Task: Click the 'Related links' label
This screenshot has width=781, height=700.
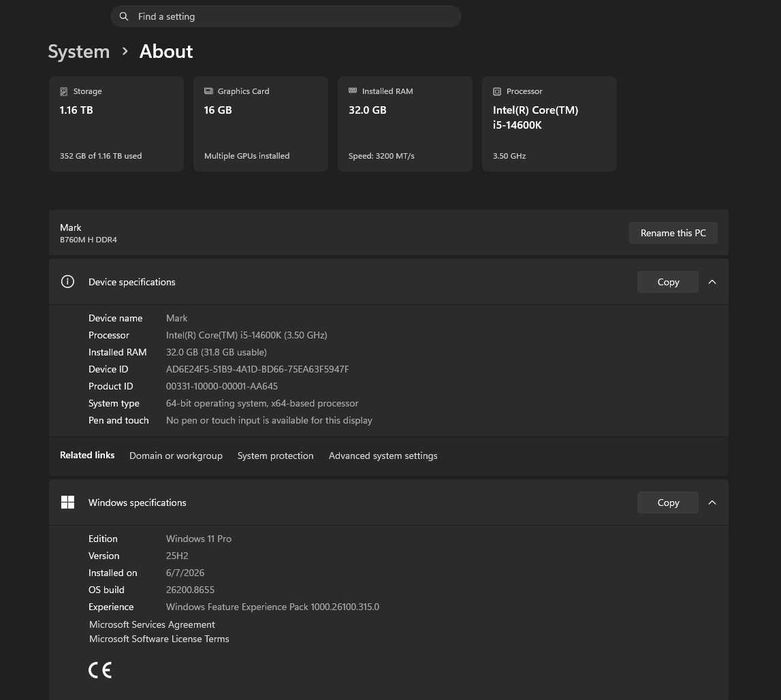Action: [x=87, y=455]
